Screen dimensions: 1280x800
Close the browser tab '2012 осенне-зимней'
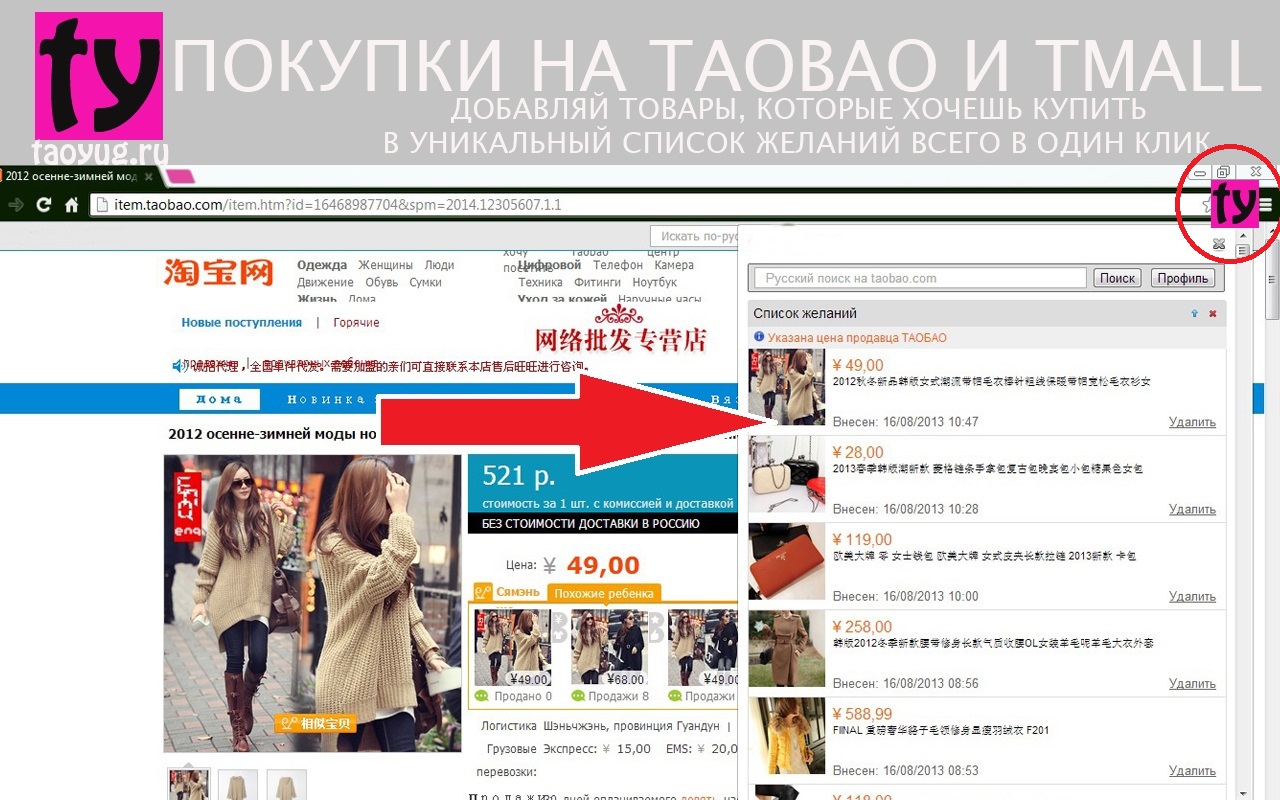149,176
